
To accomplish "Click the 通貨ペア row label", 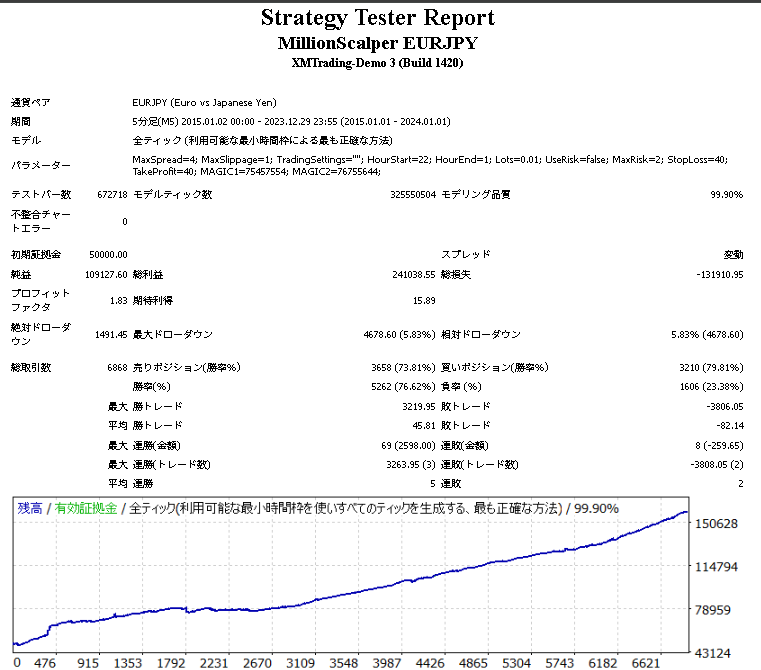I will (31, 102).
